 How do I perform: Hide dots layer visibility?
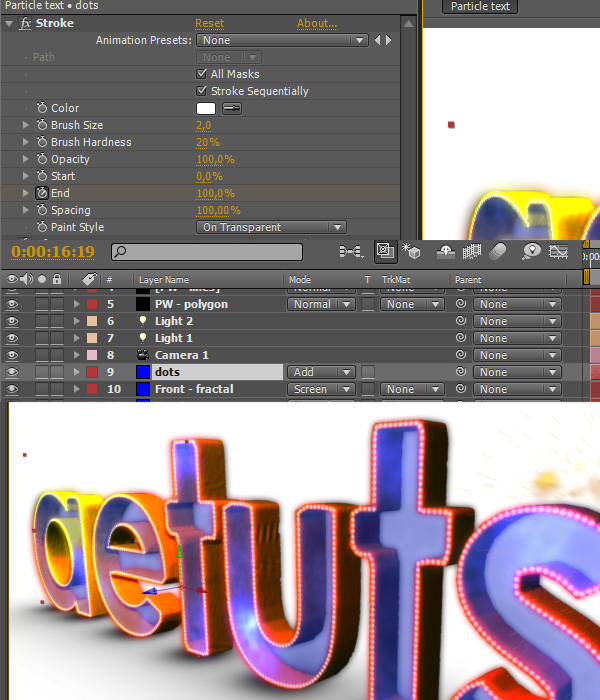(12, 372)
